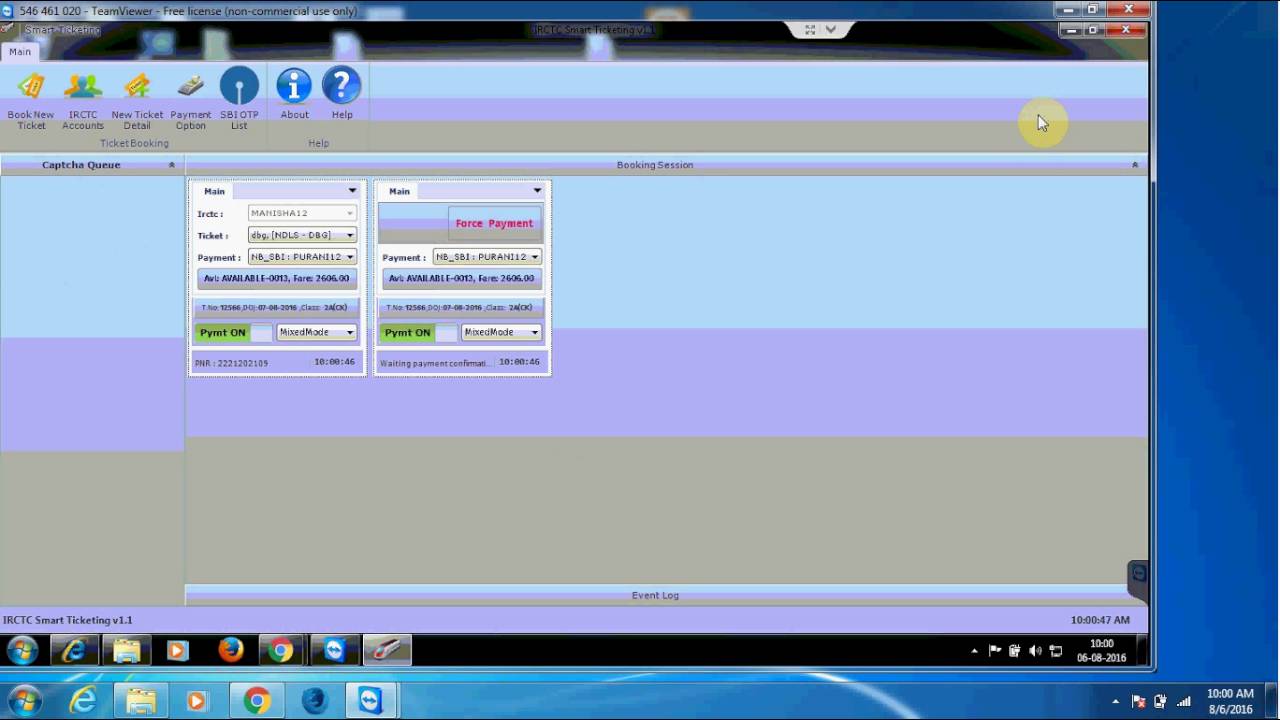Click the Waiting payment confirmati... status
This screenshot has width=1280, height=720.
click(435, 363)
